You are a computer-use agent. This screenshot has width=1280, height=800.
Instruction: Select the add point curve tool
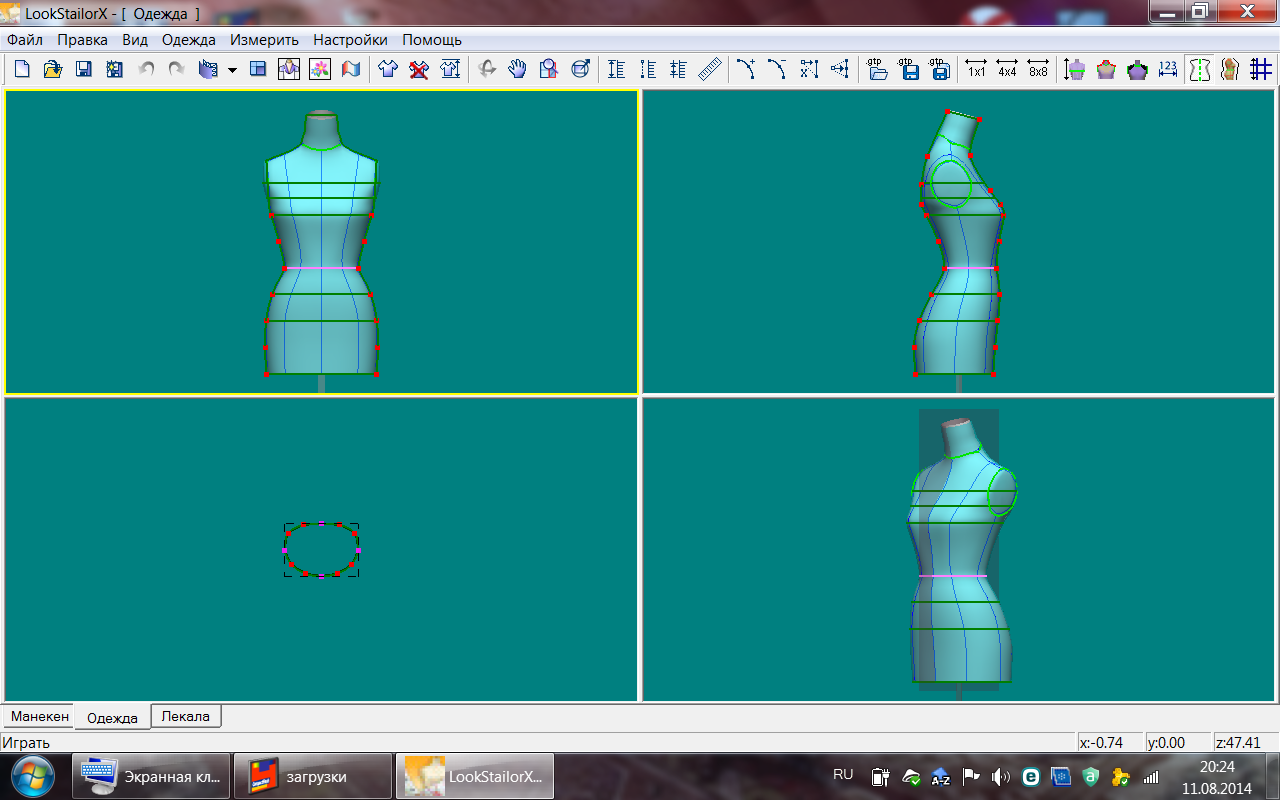(746, 69)
